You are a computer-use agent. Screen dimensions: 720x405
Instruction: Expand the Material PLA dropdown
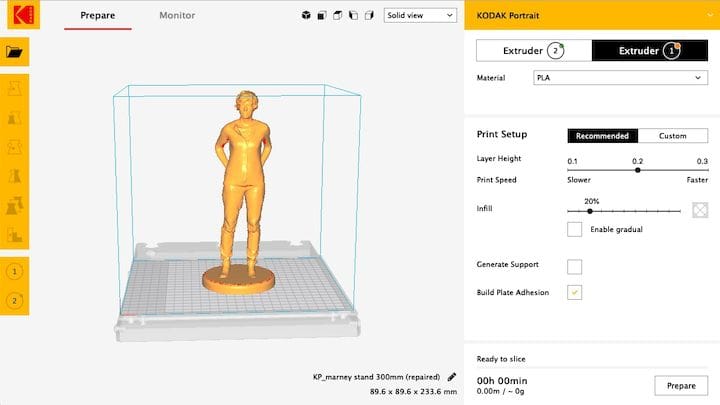(x=621, y=77)
